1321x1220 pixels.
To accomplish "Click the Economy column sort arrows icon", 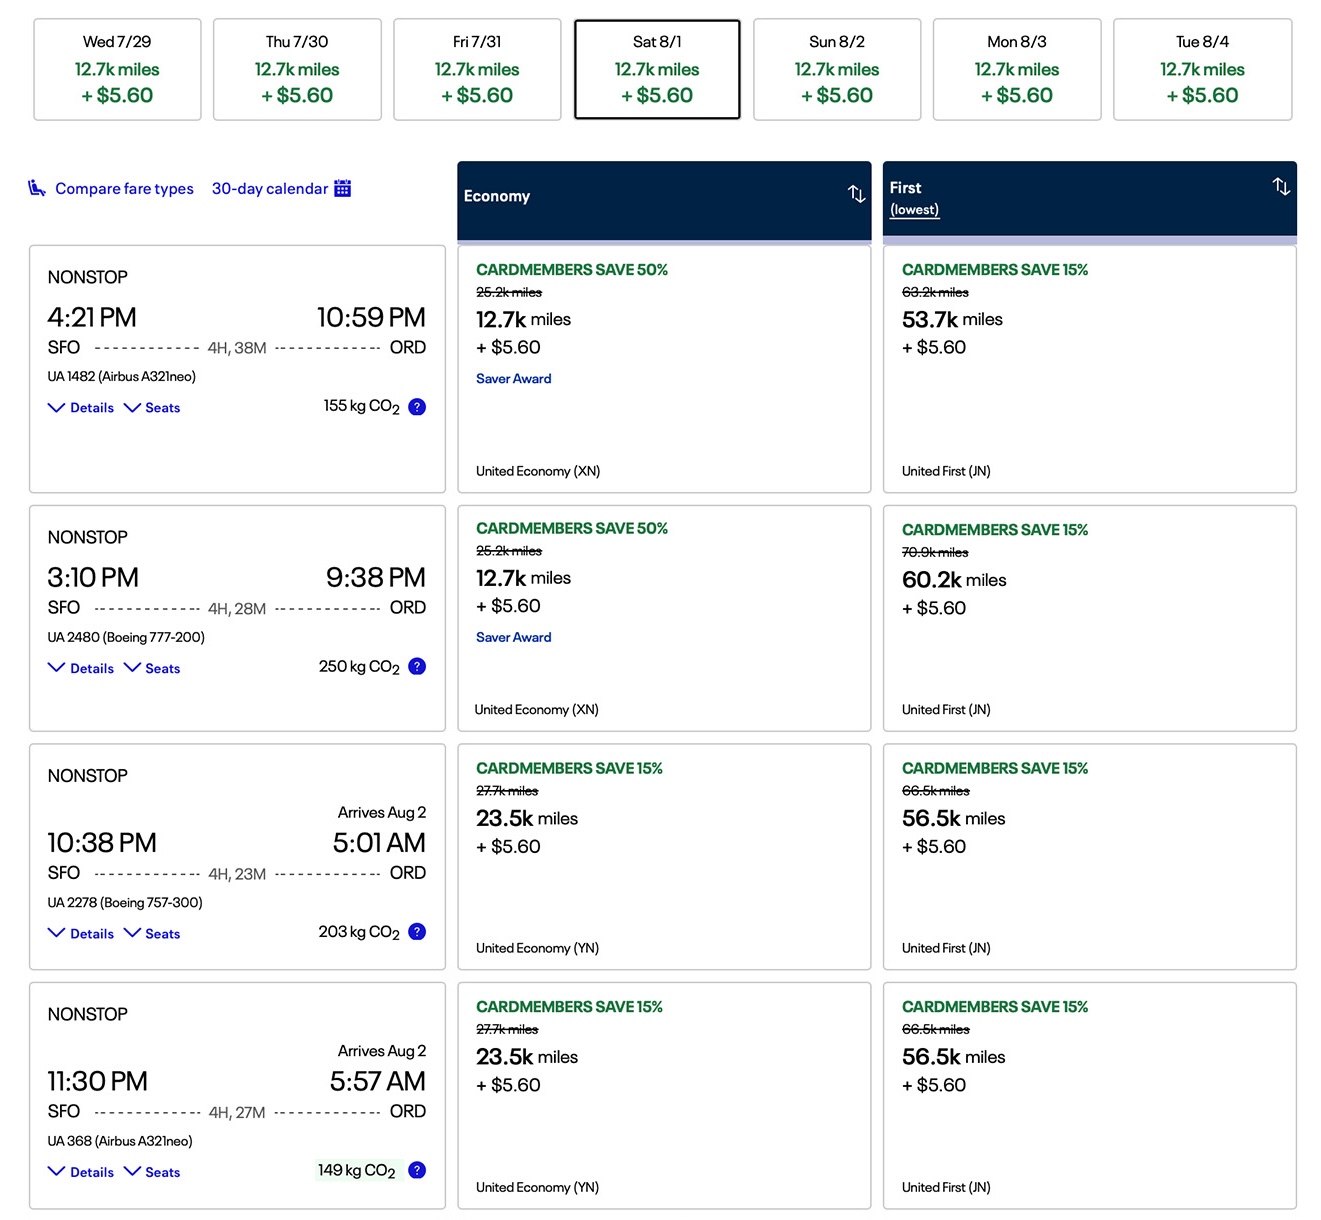I will pyautogui.click(x=856, y=194).
